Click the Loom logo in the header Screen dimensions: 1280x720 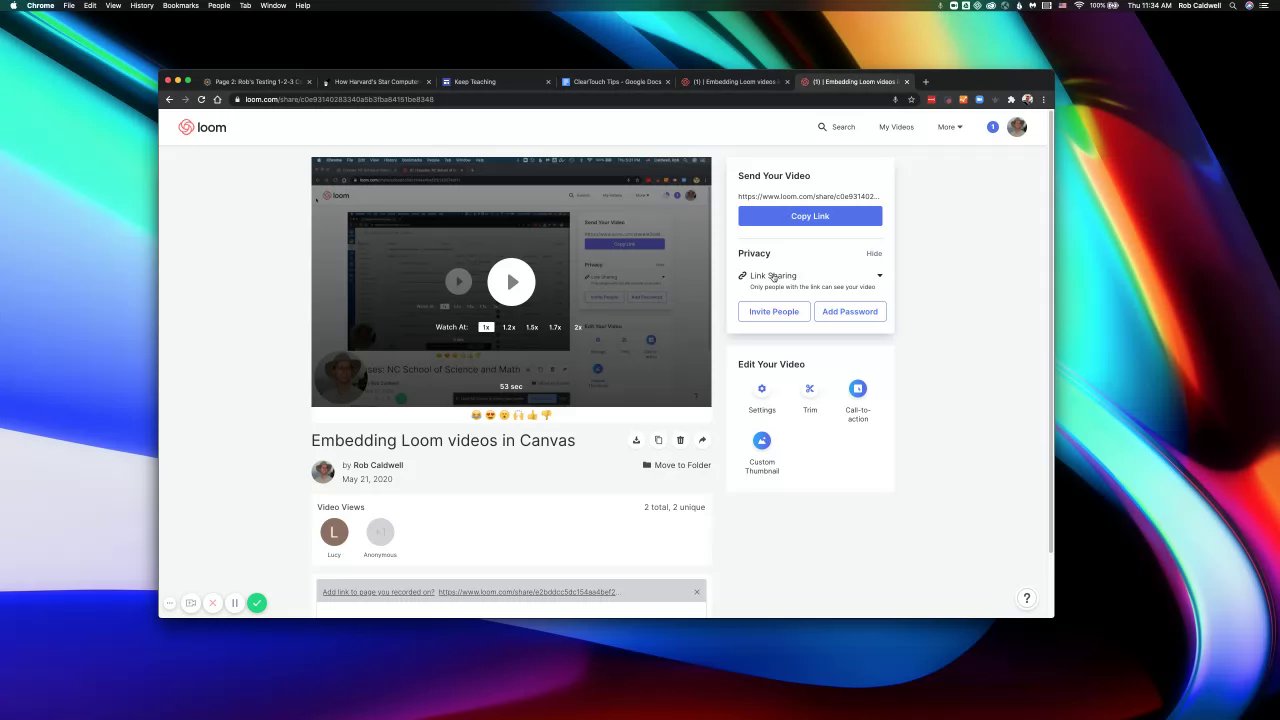click(x=202, y=127)
